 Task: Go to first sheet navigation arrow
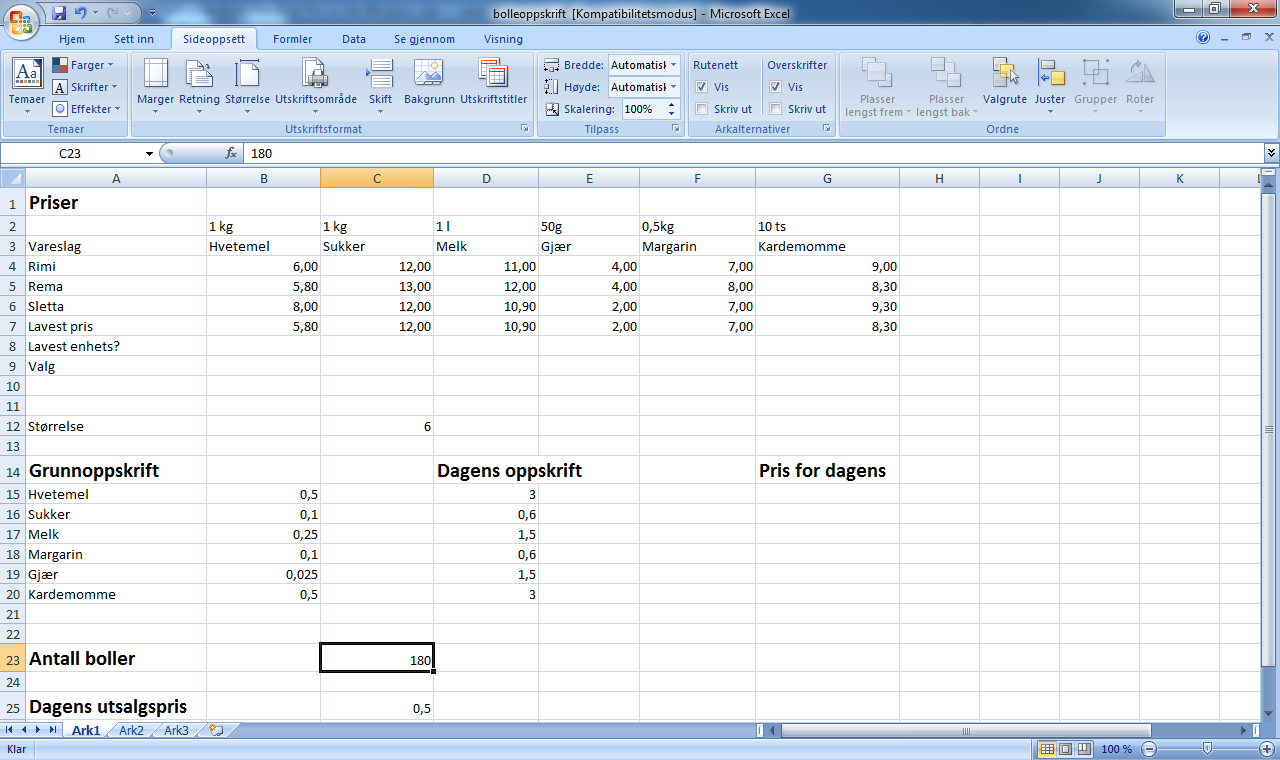point(10,731)
